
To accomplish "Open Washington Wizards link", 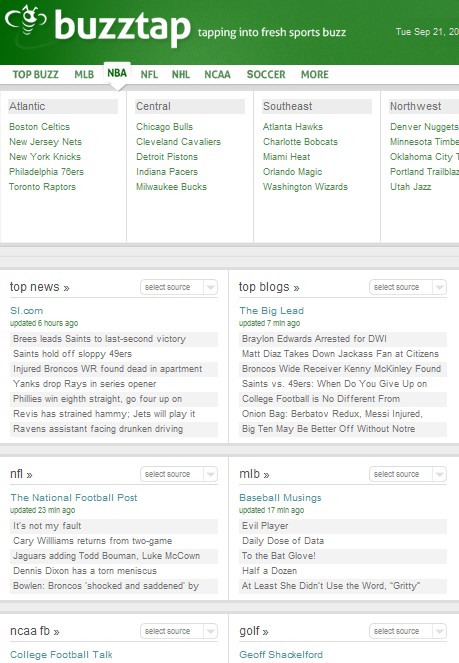I will coord(306,186).
